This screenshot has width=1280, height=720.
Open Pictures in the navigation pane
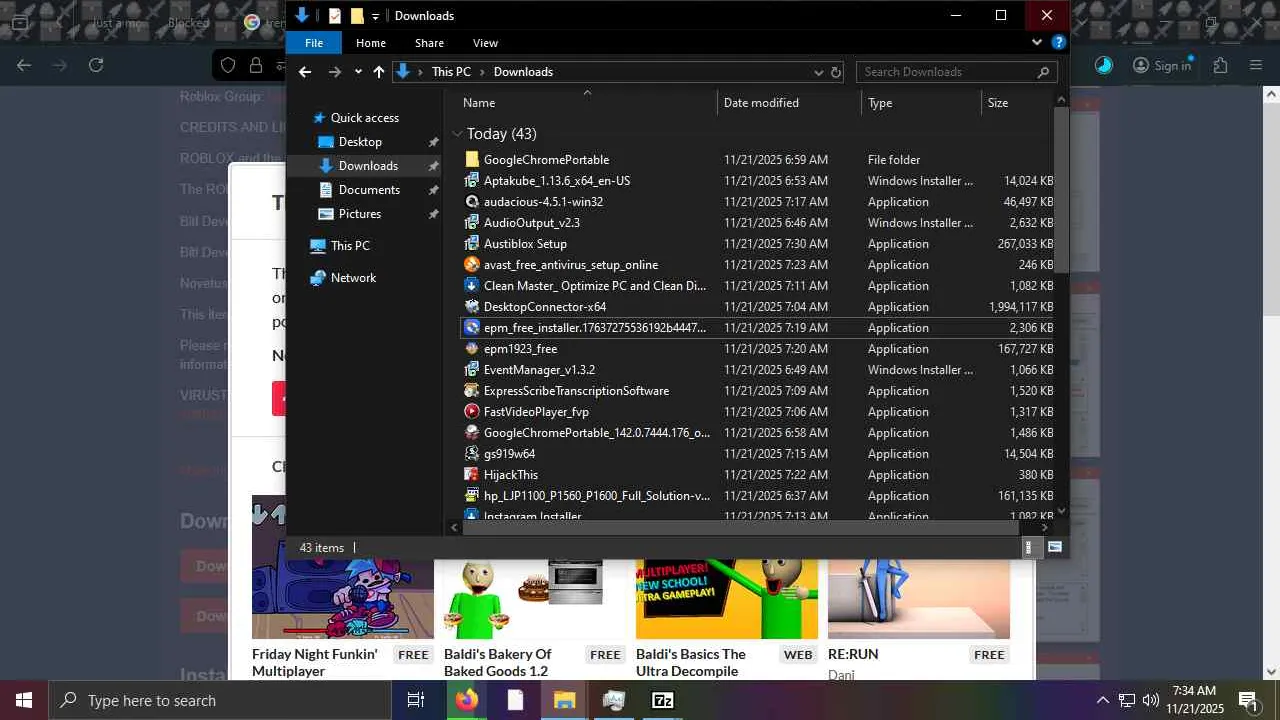pyautogui.click(x=360, y=214)
